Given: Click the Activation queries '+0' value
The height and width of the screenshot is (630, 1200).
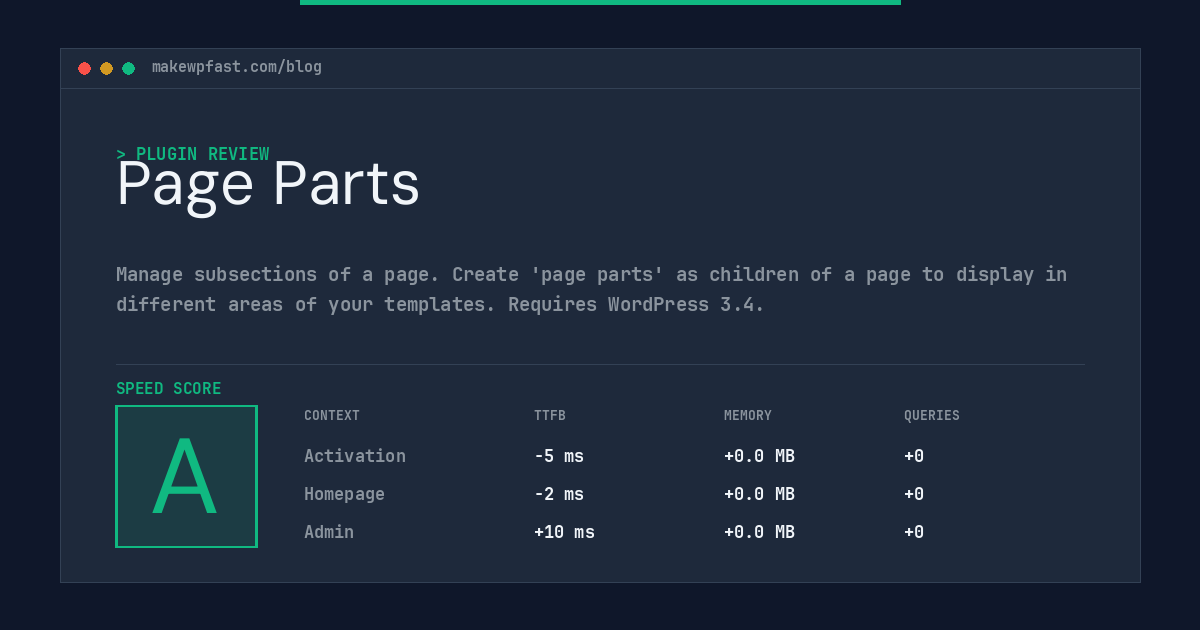Looking at the screenshot, I should click(x=914, y=456).
